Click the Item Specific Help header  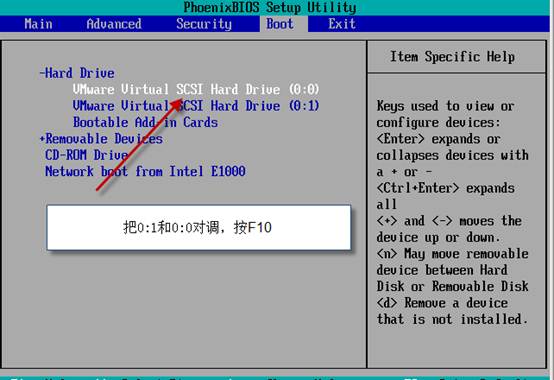452,57
